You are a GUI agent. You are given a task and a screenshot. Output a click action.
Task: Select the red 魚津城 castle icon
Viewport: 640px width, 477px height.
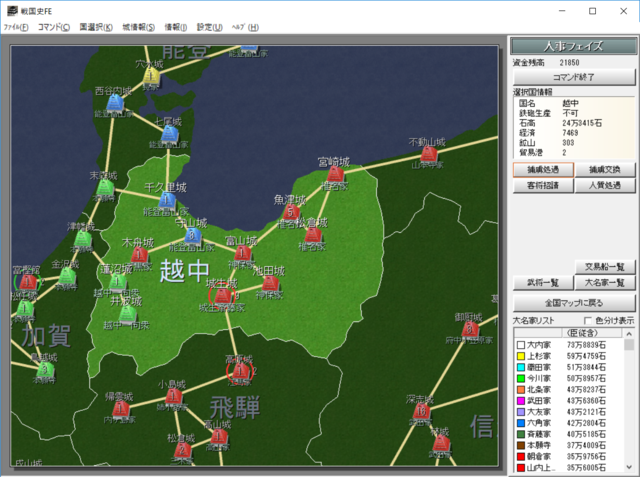click(291, 212)
